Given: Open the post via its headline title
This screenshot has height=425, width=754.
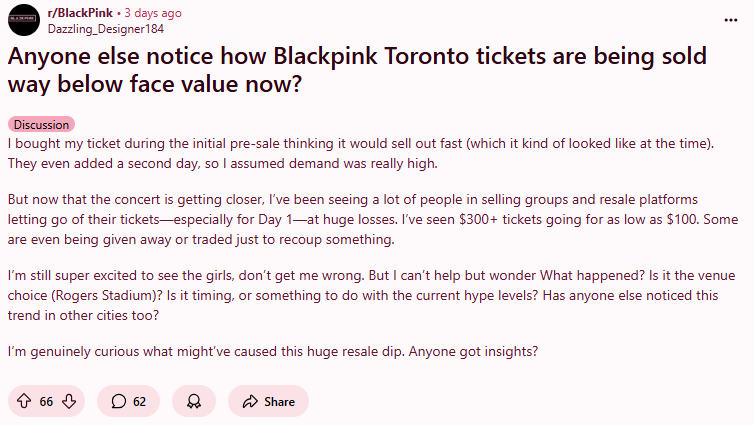Looking at the screenshot, I should coord(357,70).
